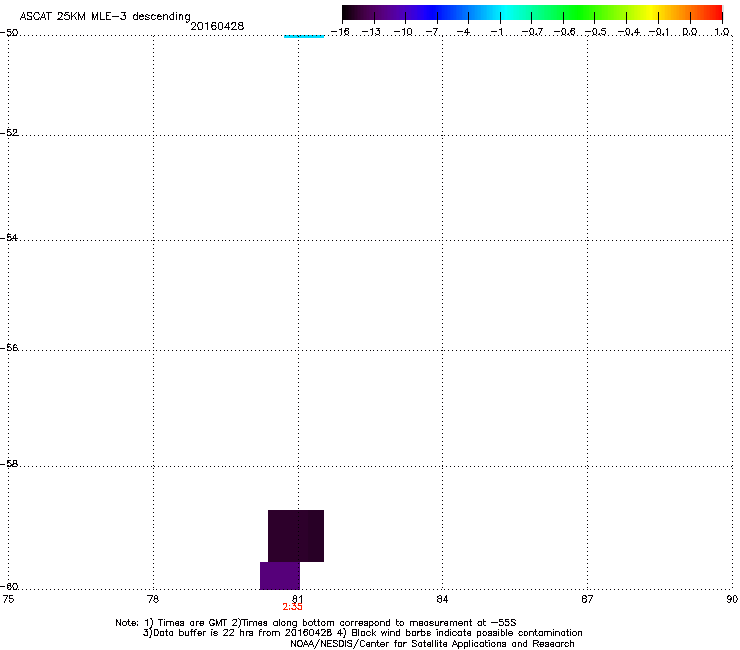Click the cyan data strip at -50 latitude

click(304, 35)
